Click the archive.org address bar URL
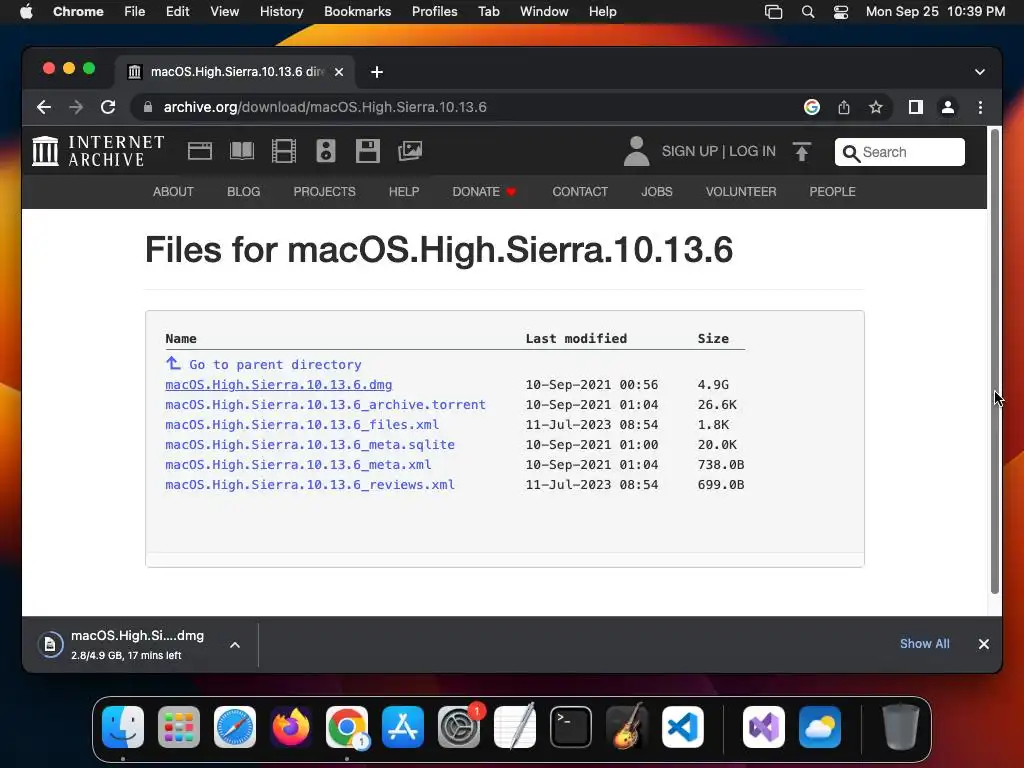1024x768 pixels. 325,107
